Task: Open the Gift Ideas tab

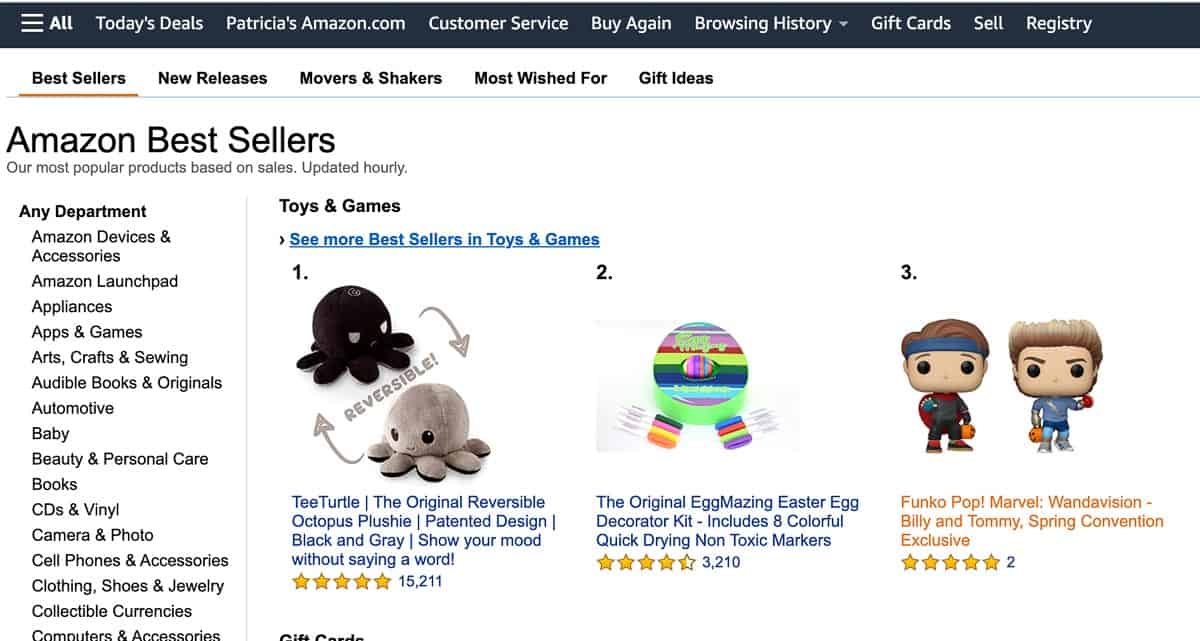Action: click(x=676, y=78)
